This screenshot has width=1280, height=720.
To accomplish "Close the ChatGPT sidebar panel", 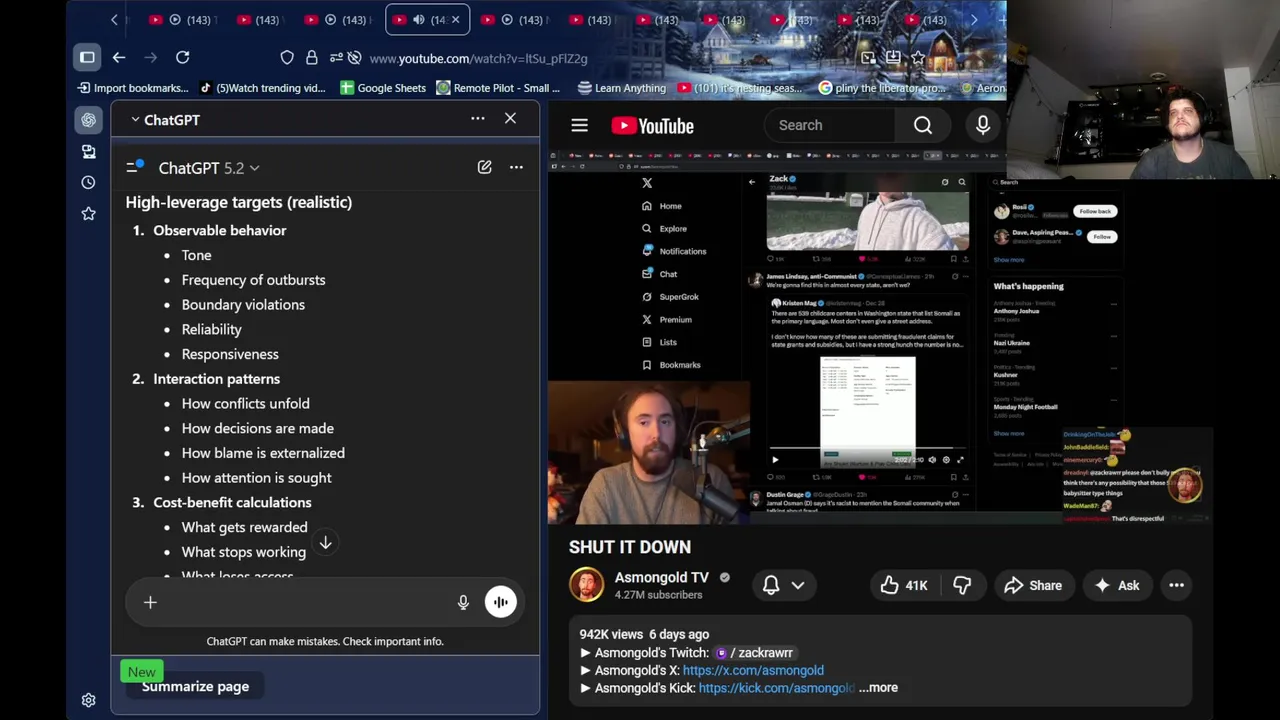I will coord(510,119).
